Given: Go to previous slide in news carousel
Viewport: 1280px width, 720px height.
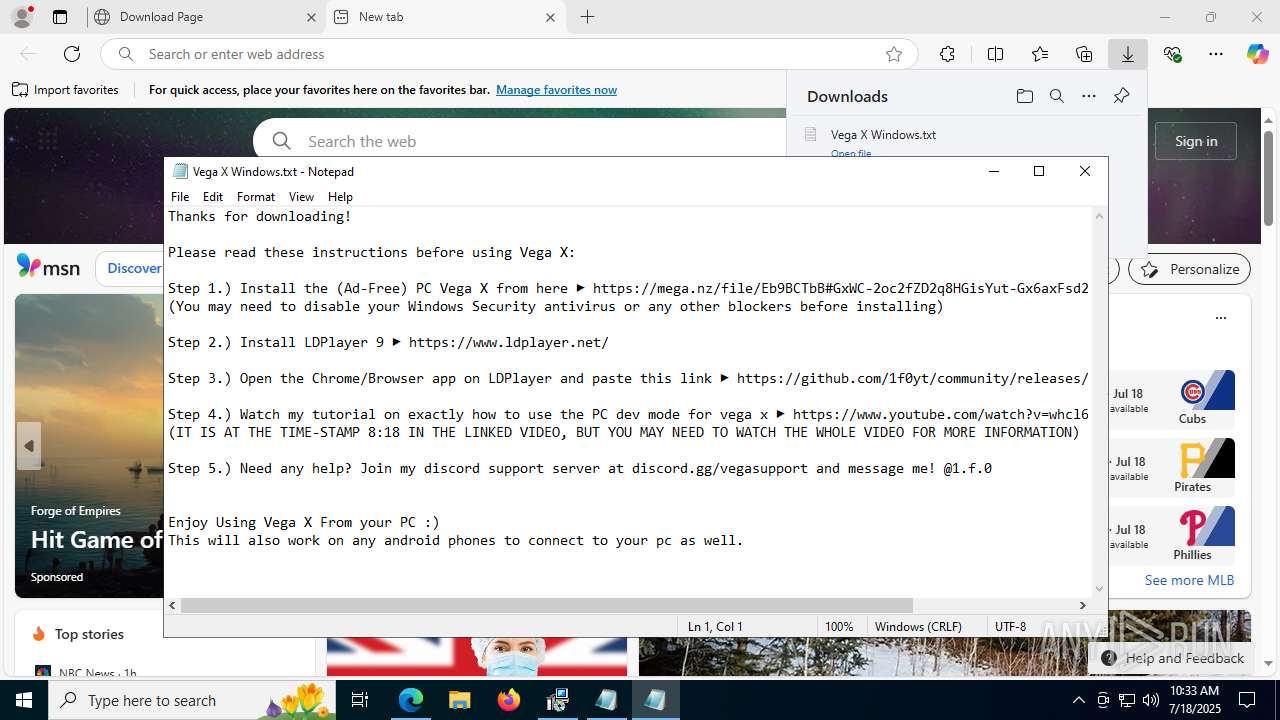Looking at the screenshot, I should (x=29, y=445).
